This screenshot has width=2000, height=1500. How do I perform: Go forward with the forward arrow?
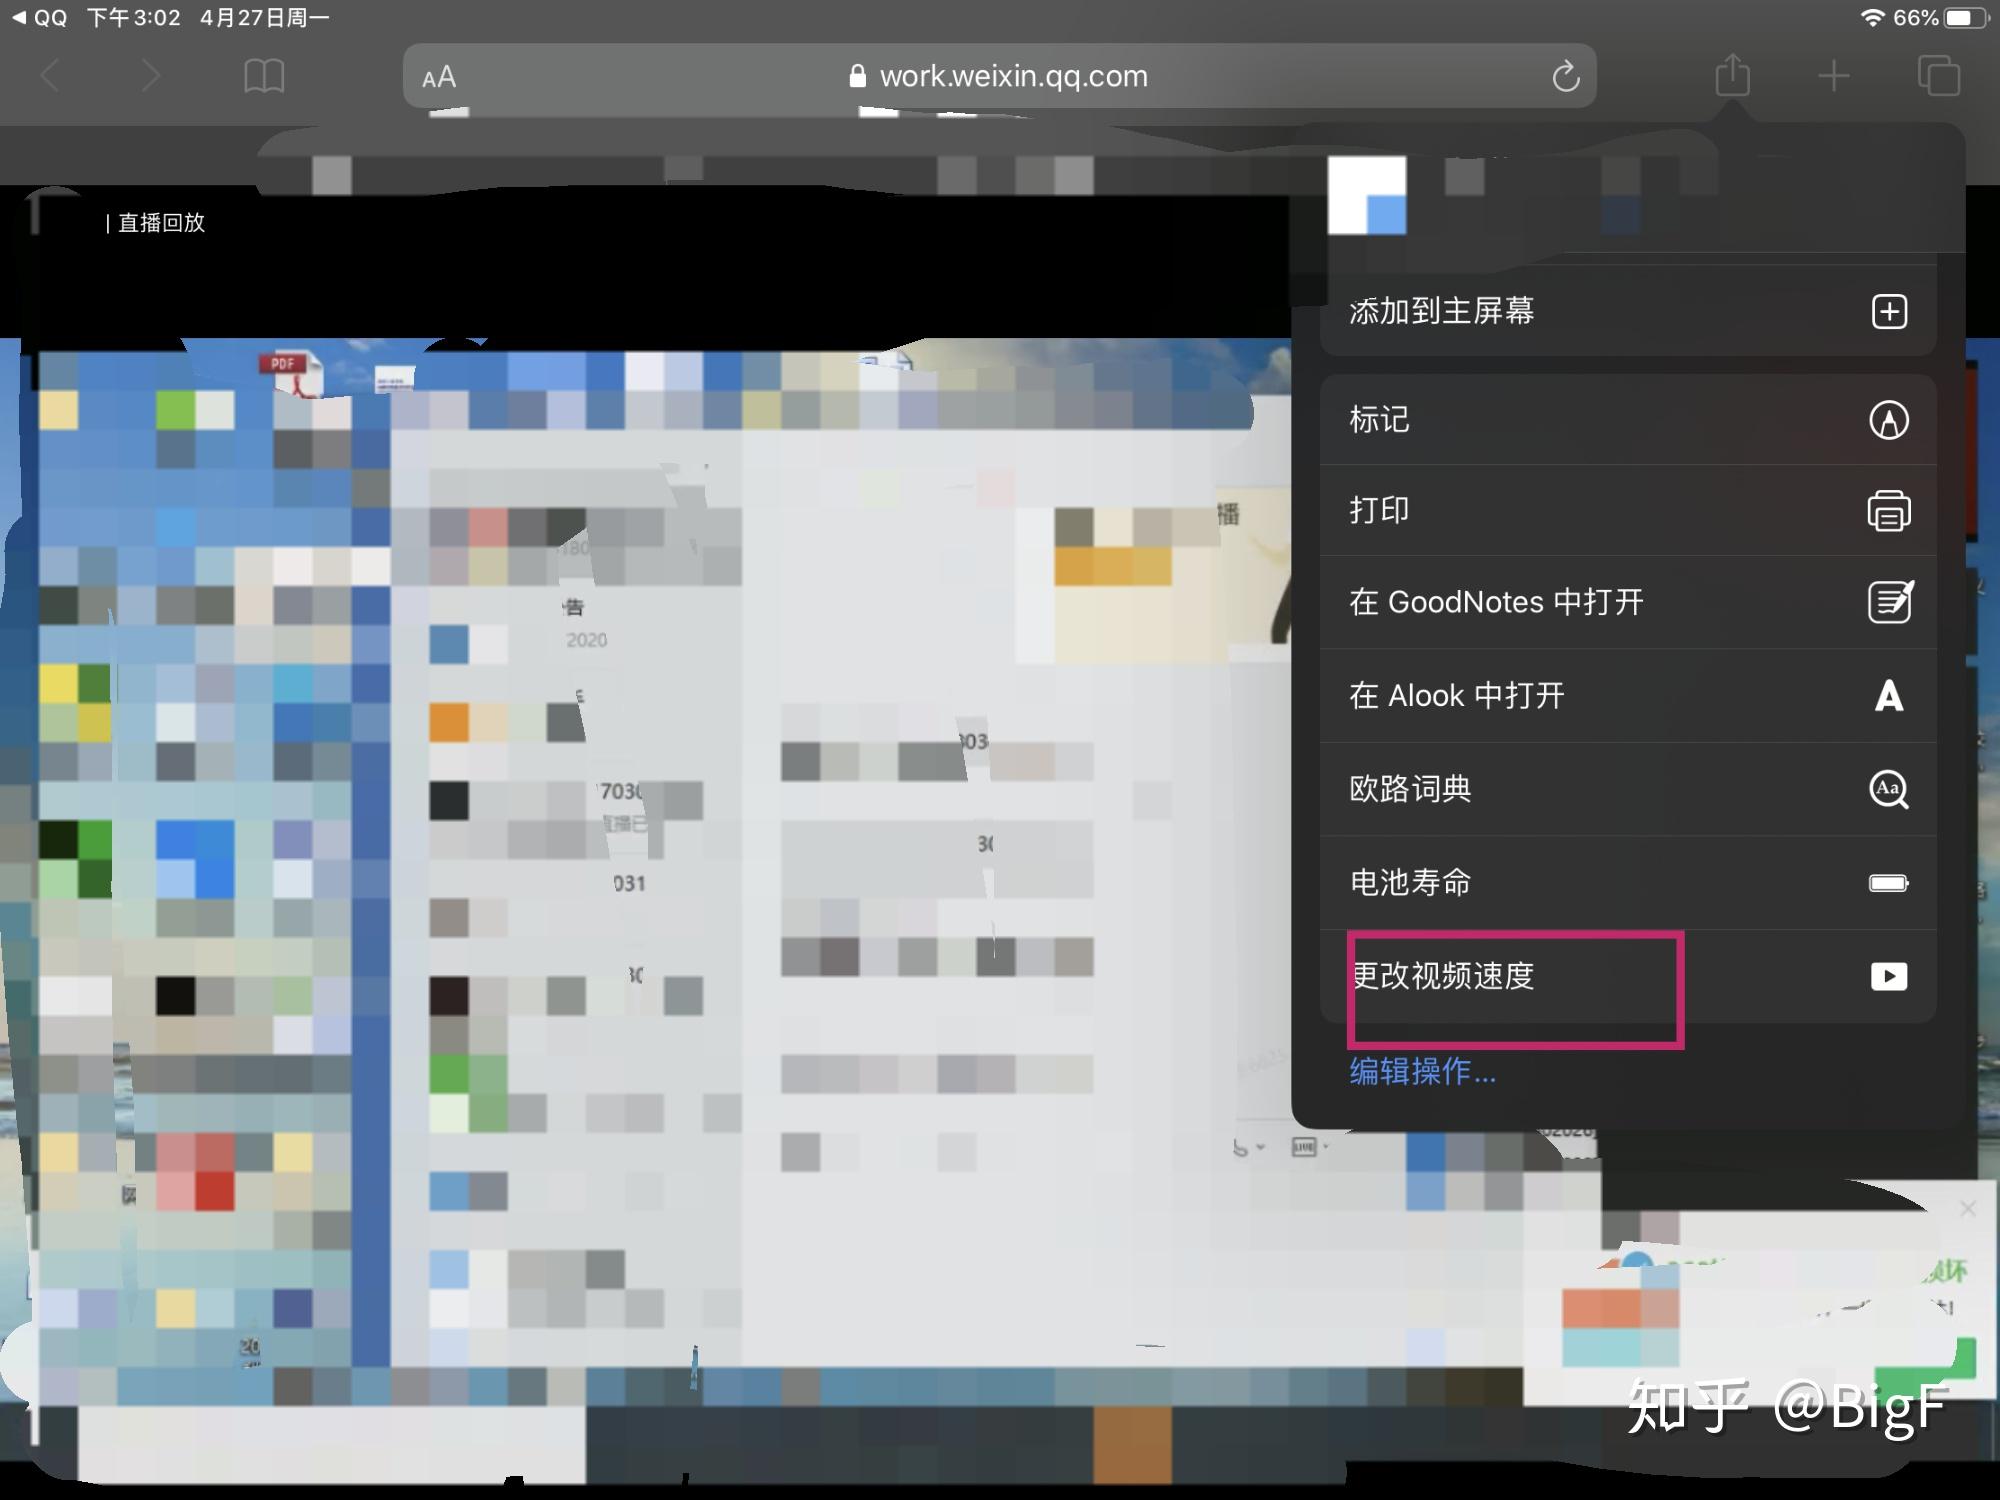coord(151,76)
